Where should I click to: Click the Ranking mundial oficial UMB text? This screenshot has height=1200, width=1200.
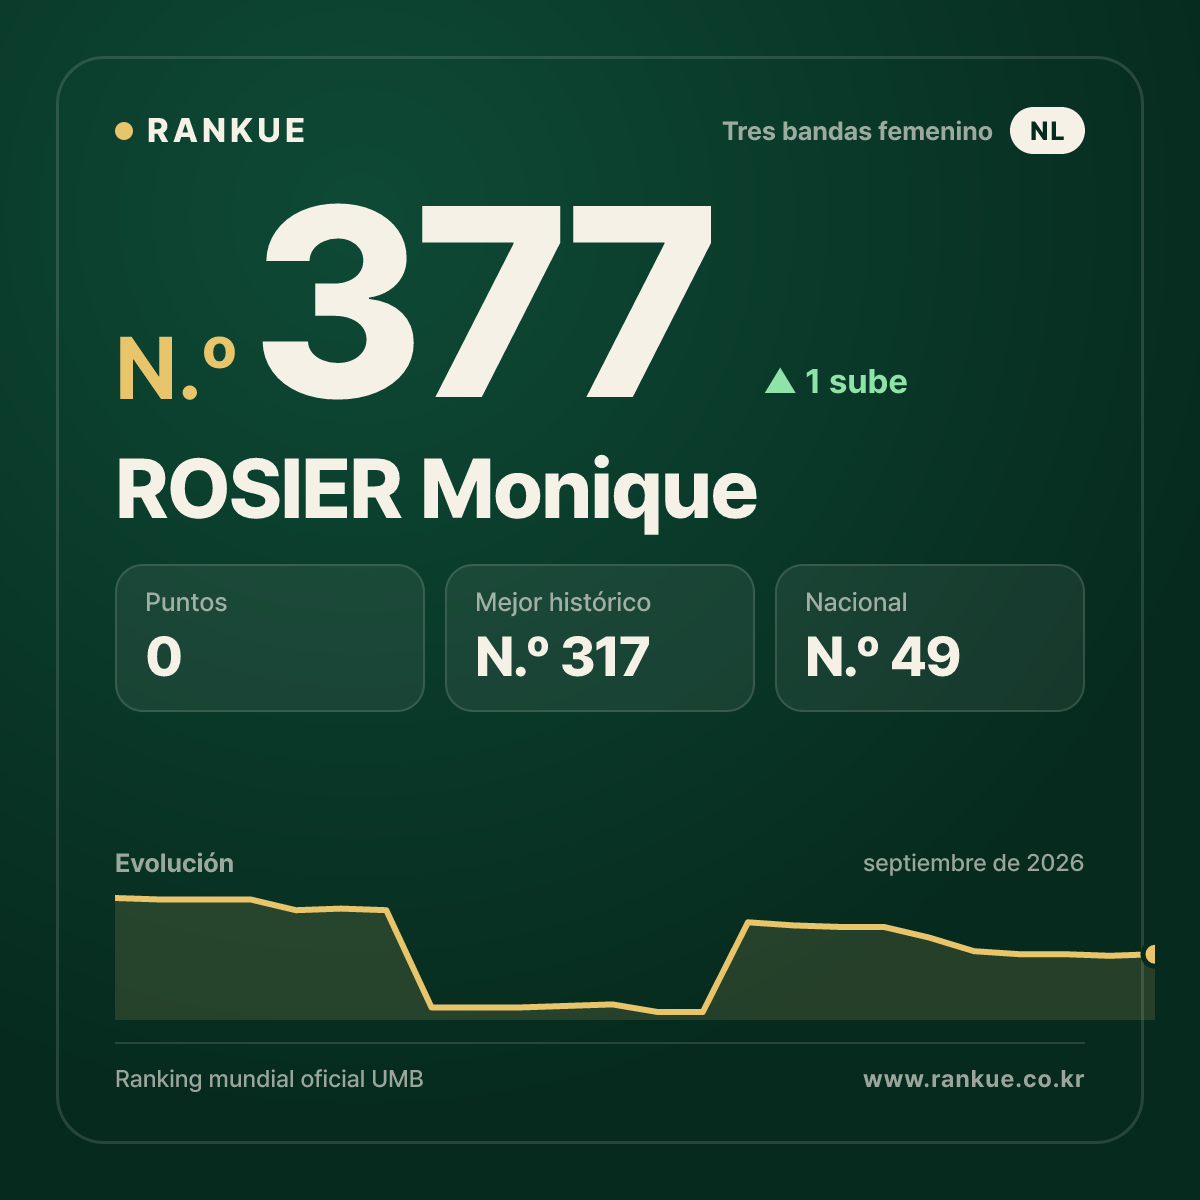click(x=269, y=1079)
